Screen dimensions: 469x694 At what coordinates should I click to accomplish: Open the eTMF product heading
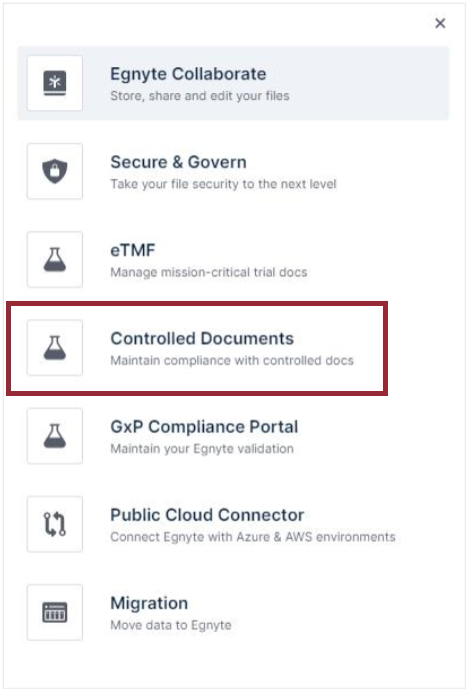tap(133, 251)
